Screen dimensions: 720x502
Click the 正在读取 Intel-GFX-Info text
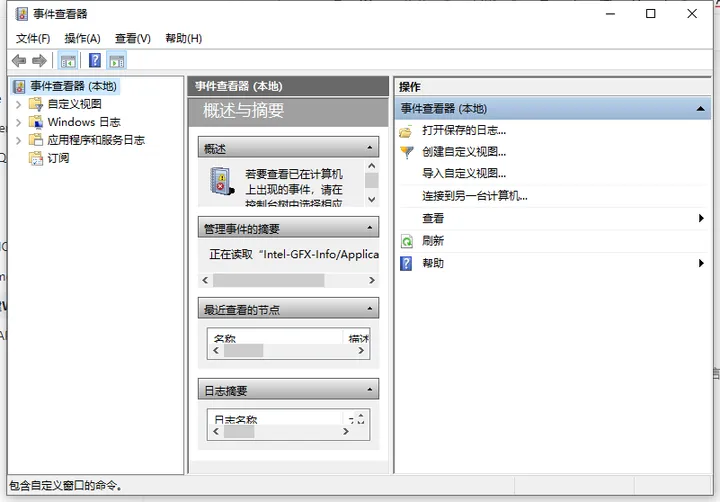(x=294, y=254)
